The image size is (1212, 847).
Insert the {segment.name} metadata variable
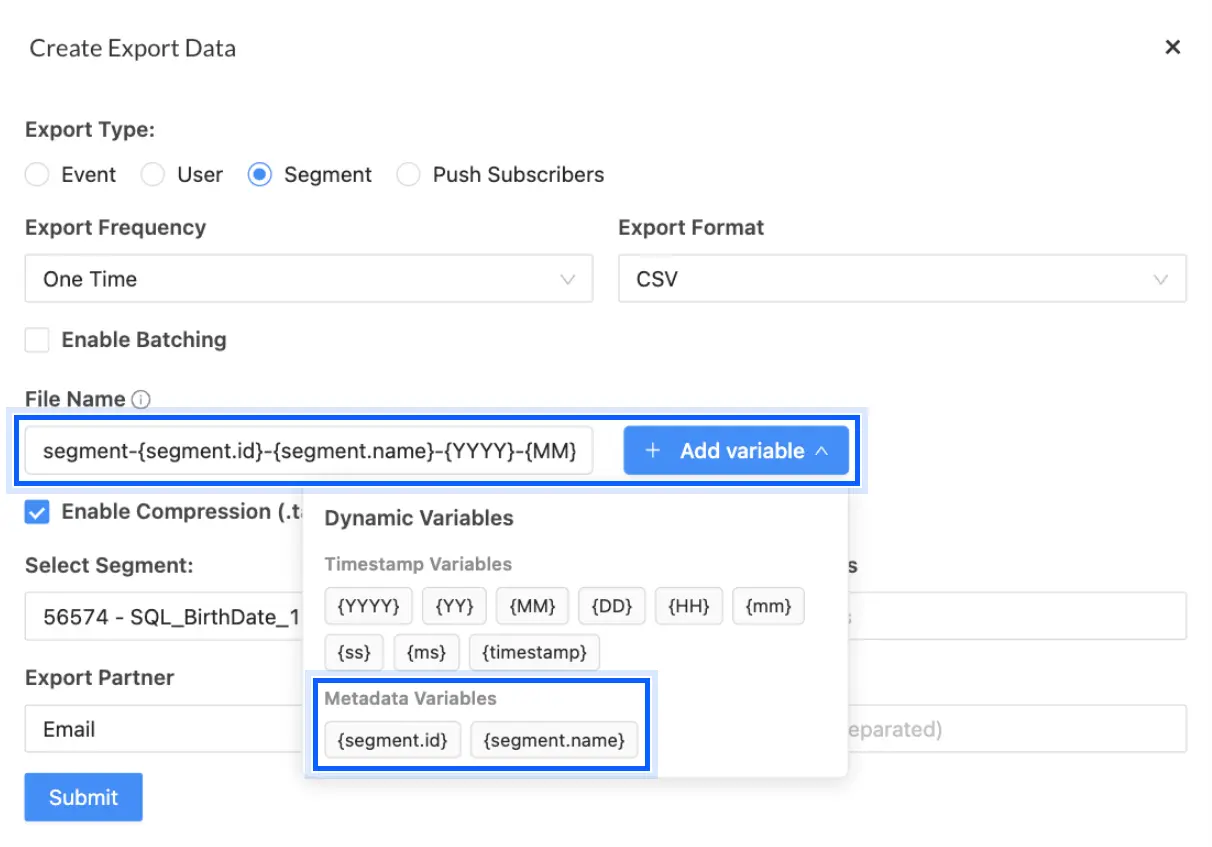[x=554, y=741]
